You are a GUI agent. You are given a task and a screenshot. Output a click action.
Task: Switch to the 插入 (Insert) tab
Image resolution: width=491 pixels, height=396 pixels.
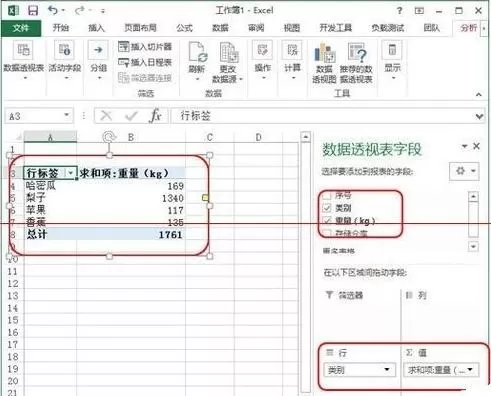[x=96, y=28]
